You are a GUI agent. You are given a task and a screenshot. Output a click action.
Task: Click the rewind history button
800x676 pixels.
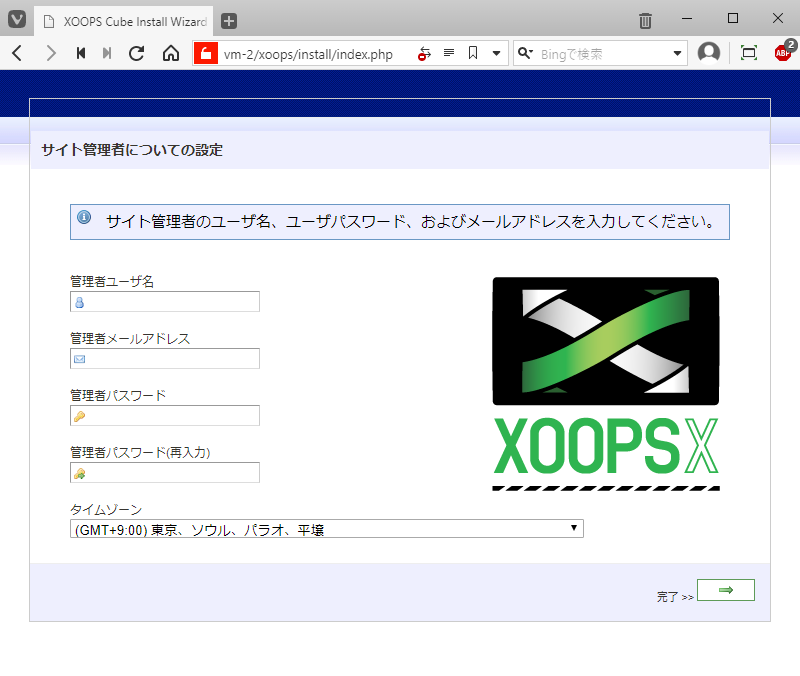[81, 53]
